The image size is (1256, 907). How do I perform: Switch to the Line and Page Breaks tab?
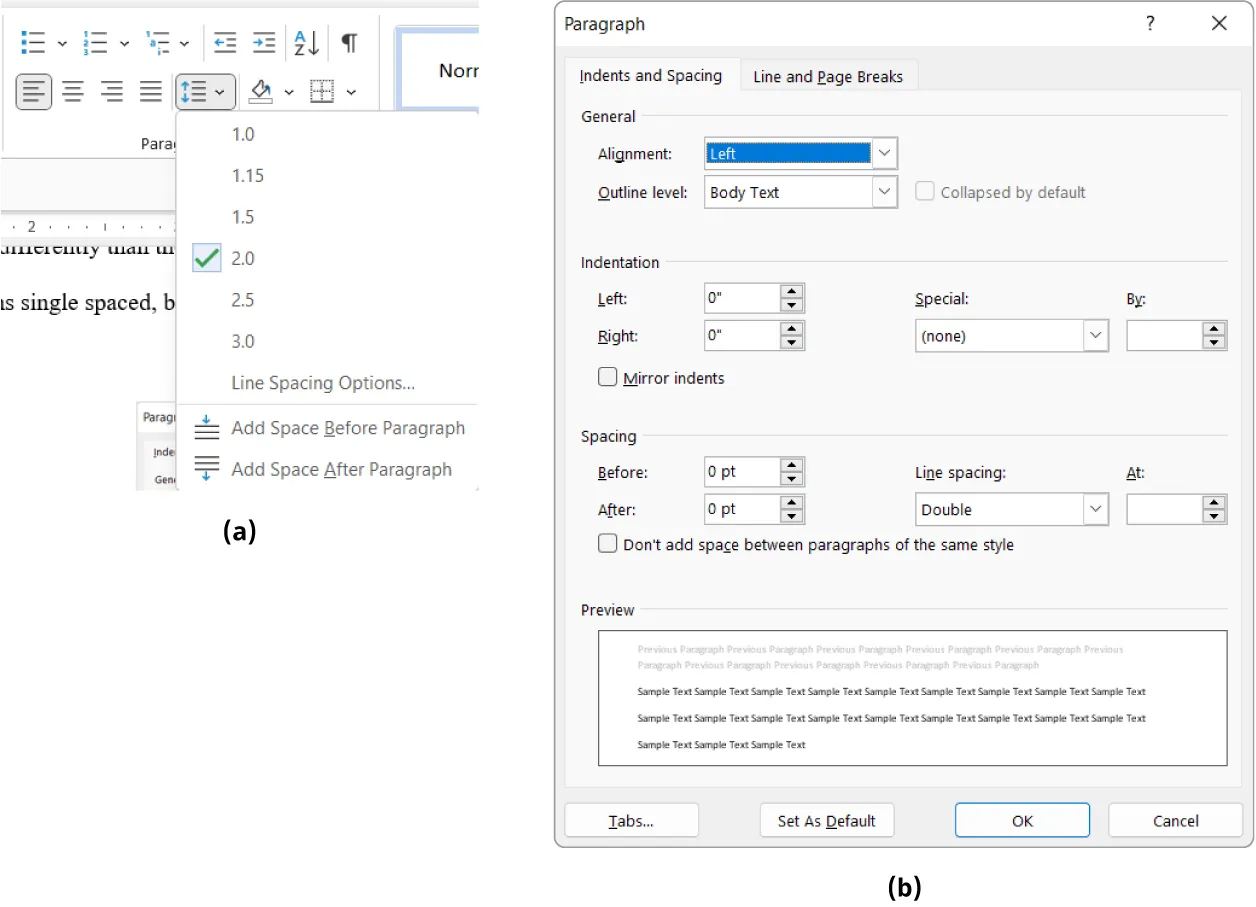tap(828, 75)
